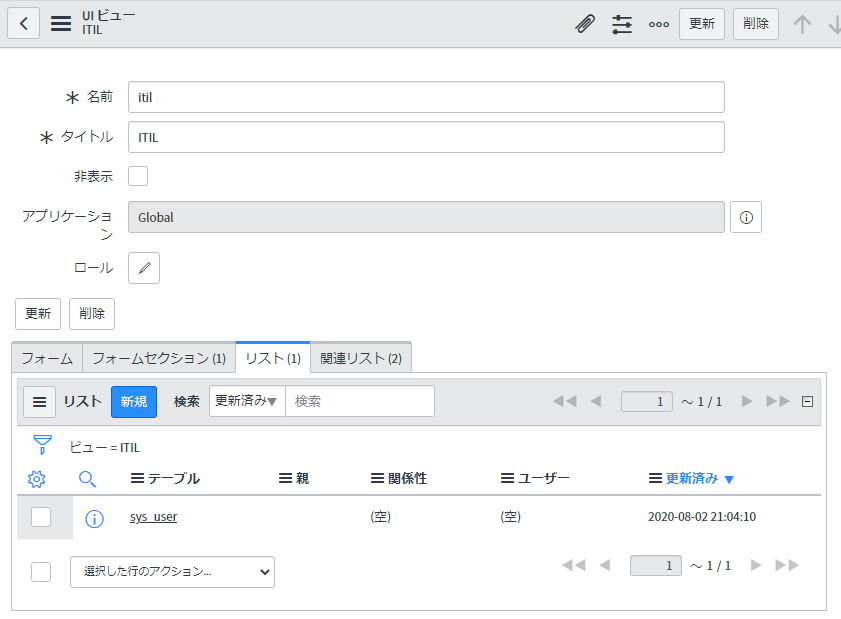Screen dimensions: 841x619
Task: Toggle the 非表示 checkbox
Action: coord(138,176)
